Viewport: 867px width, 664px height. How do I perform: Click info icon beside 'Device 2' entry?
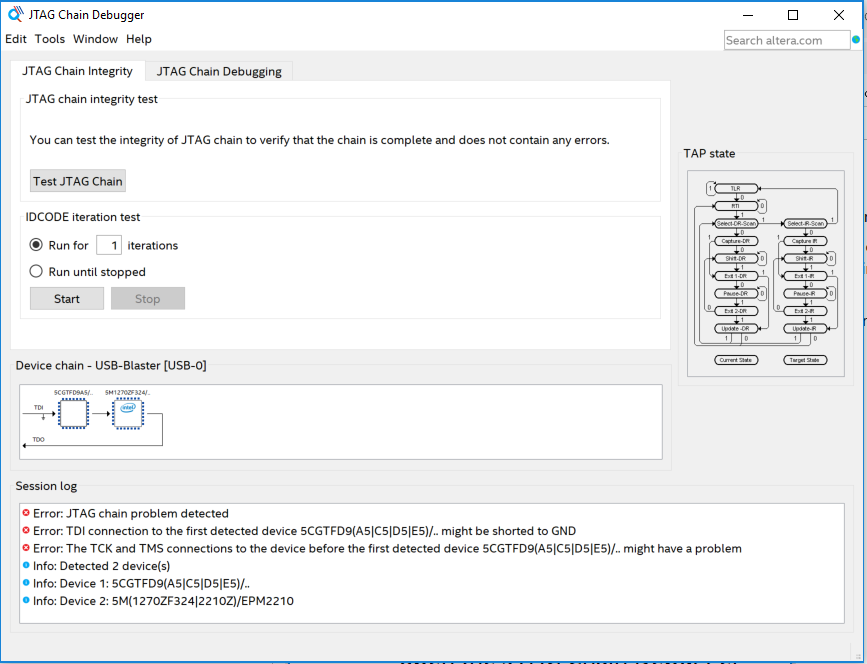26,600
